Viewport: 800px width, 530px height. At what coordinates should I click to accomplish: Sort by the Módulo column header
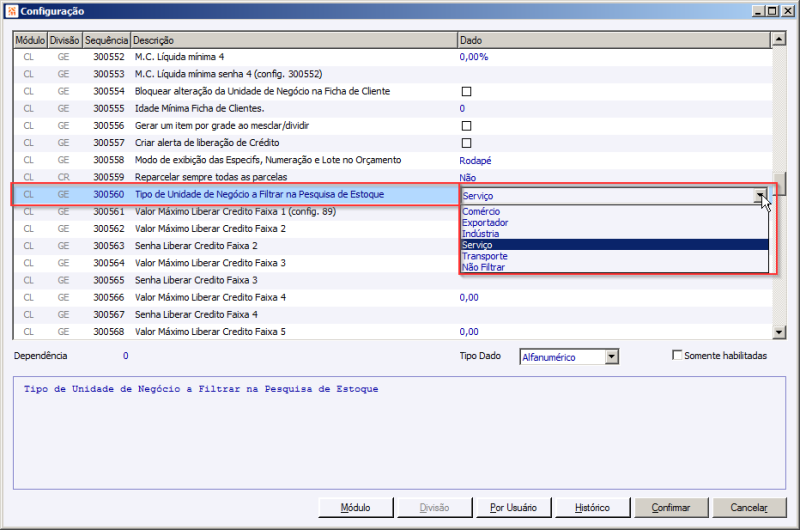[30, 40]
